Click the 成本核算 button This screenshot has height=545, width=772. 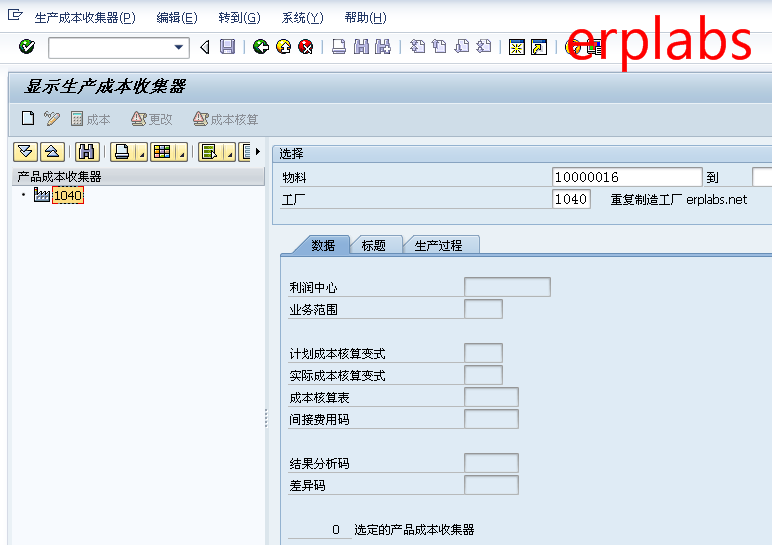(225, 119)
